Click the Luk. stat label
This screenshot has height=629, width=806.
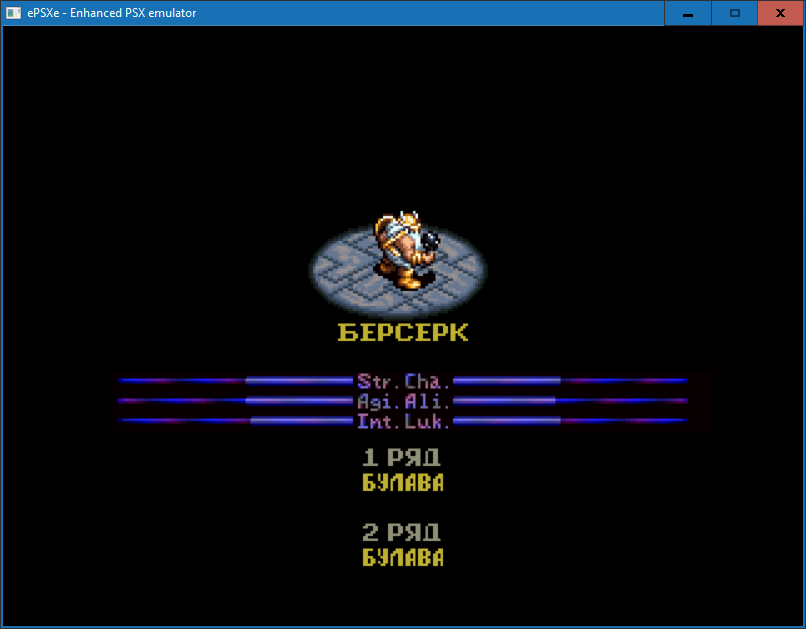point(427,421)
